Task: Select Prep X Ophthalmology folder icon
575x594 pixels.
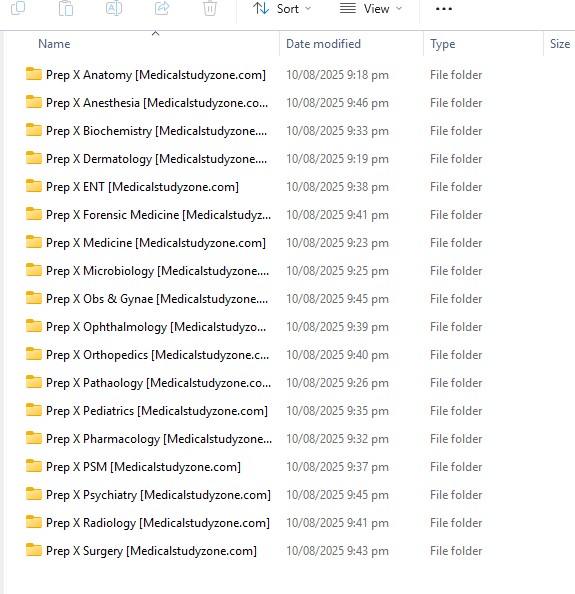Action: coord(34,326)
